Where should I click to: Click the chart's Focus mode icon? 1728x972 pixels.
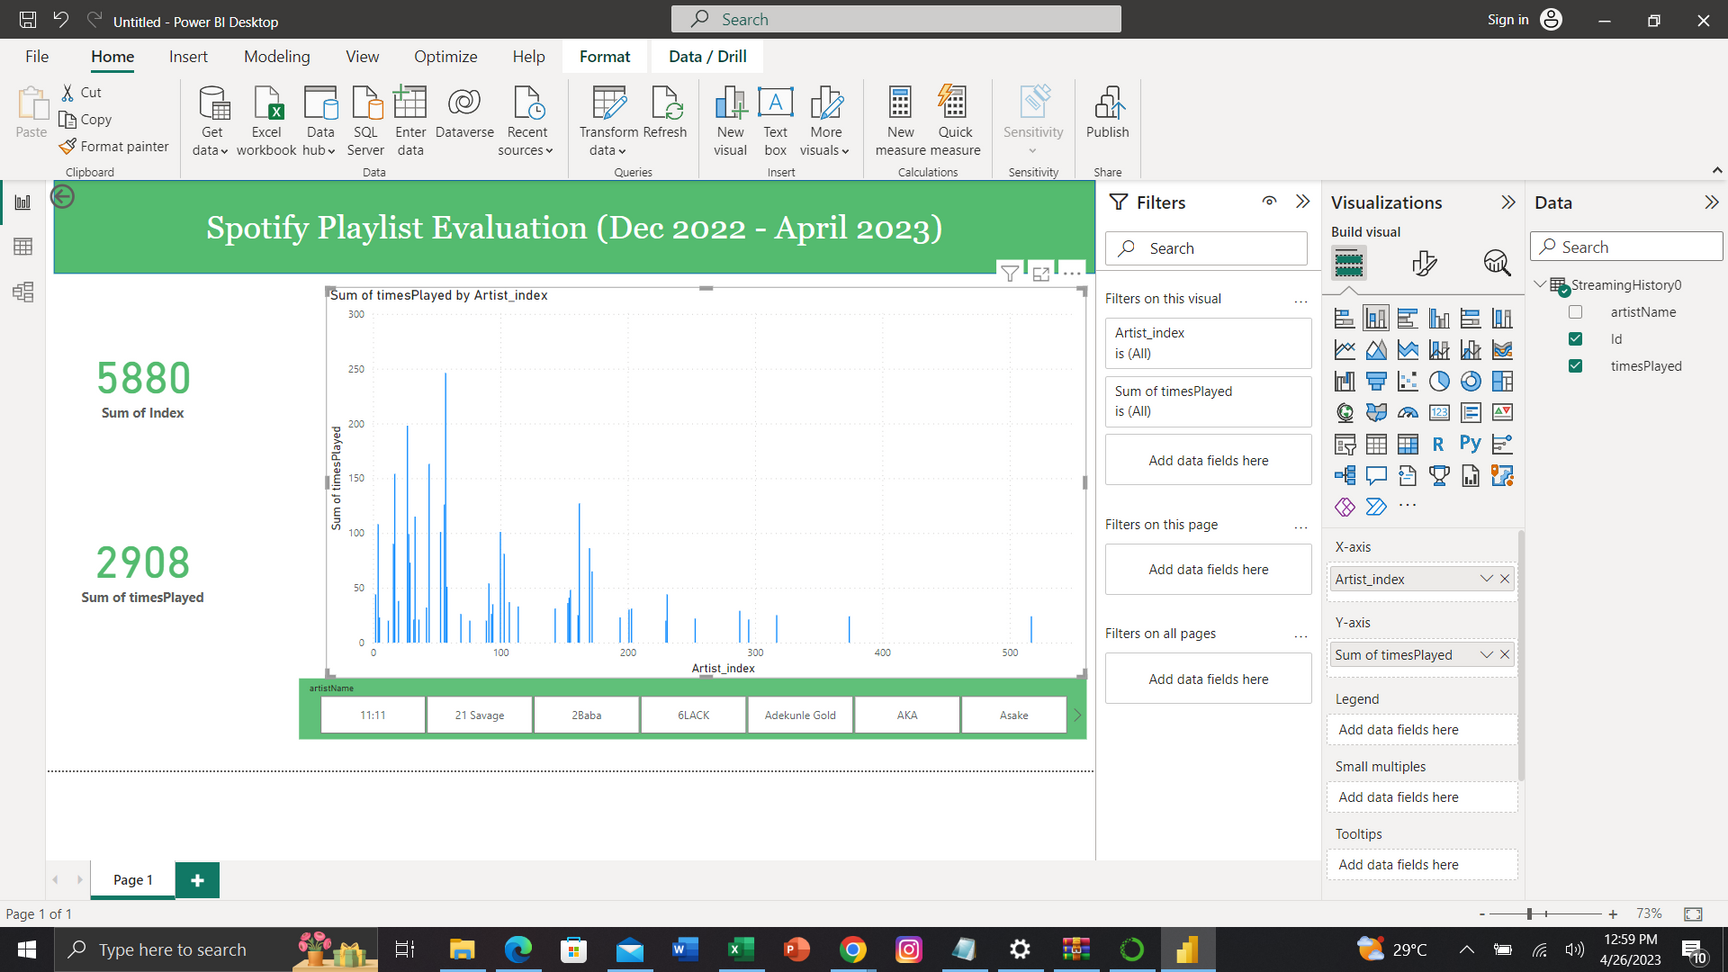(1041, 273)
